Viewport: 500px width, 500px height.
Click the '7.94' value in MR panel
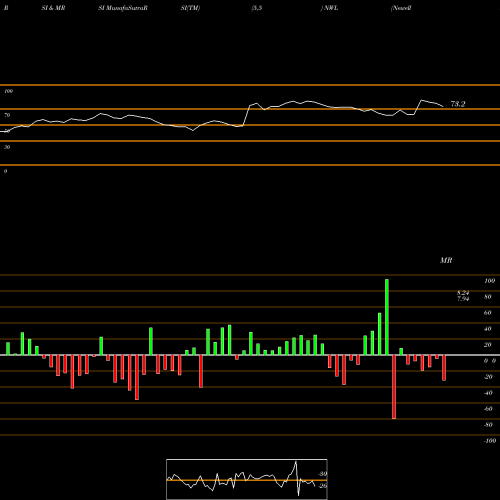(x=463, y=299)
